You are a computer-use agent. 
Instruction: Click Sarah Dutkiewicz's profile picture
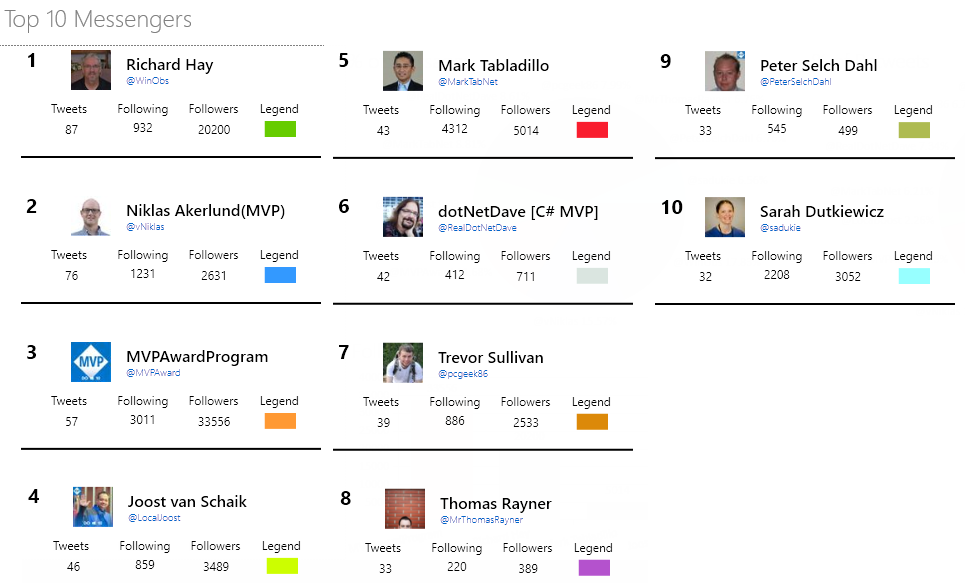point(725,217)
